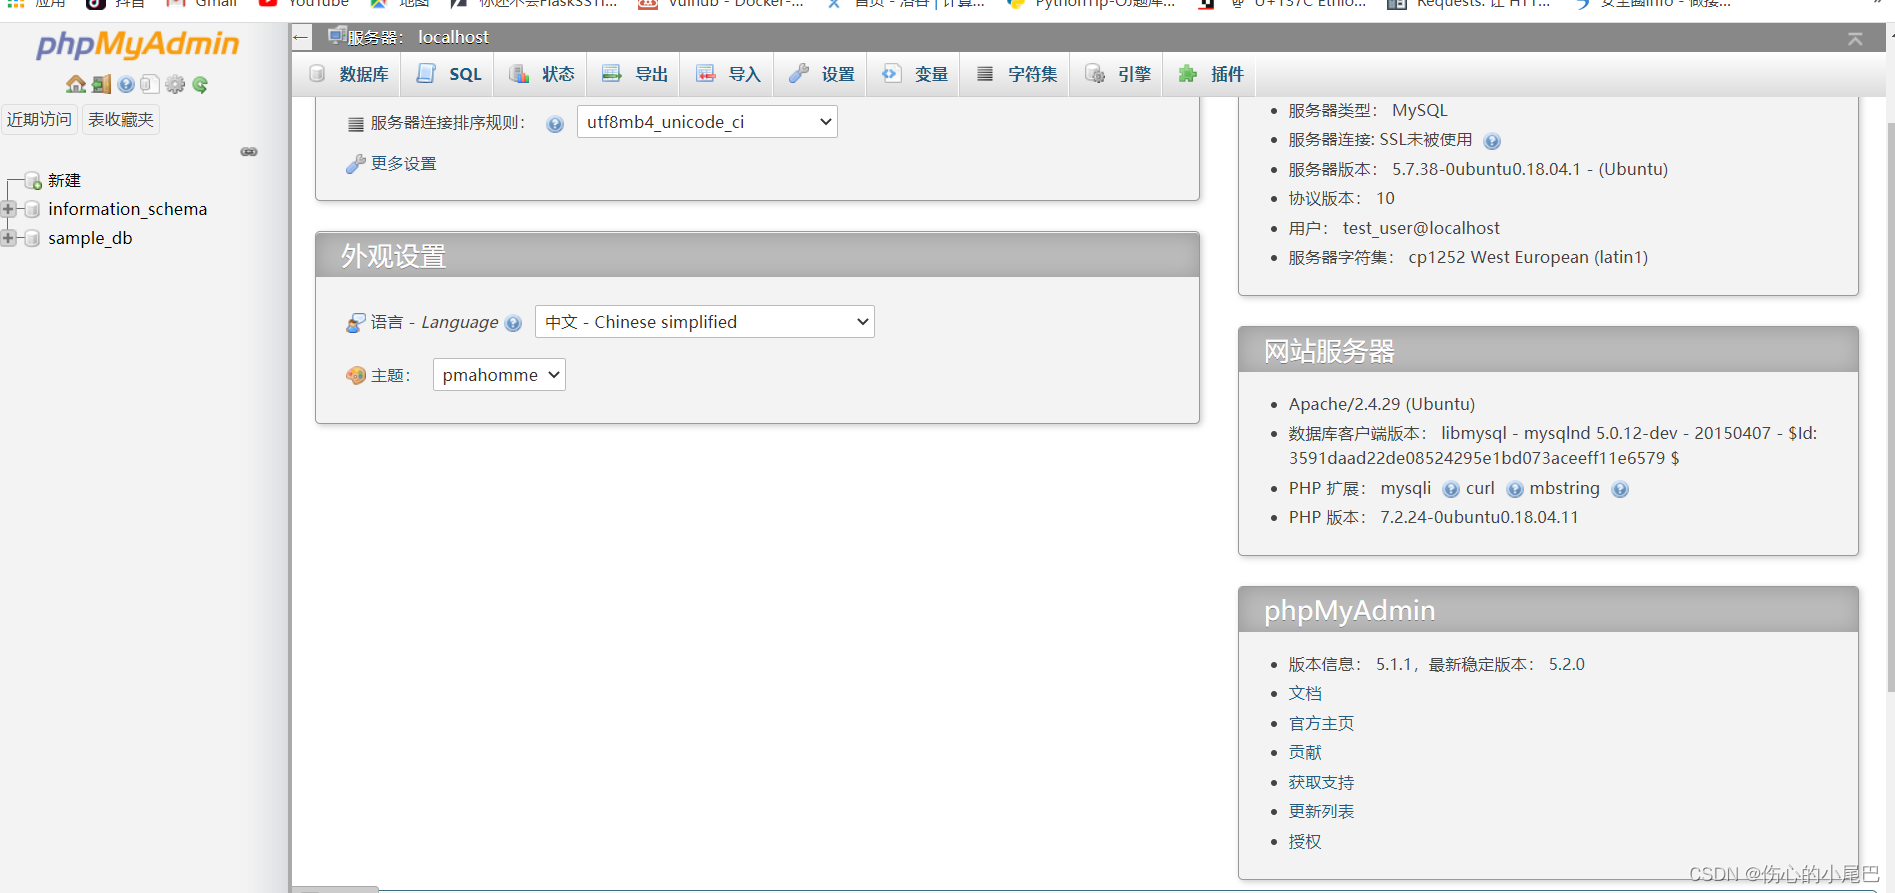Click latest stable version 5.2.0 text
The width and height of the screenshot is (1895, 893).
1566,664
